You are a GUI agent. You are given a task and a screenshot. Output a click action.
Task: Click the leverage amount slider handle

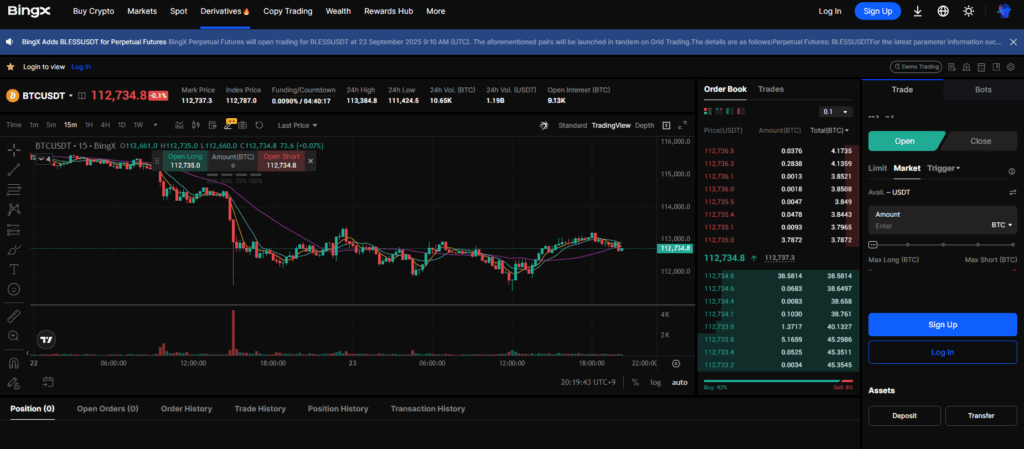tap(873, 245)
